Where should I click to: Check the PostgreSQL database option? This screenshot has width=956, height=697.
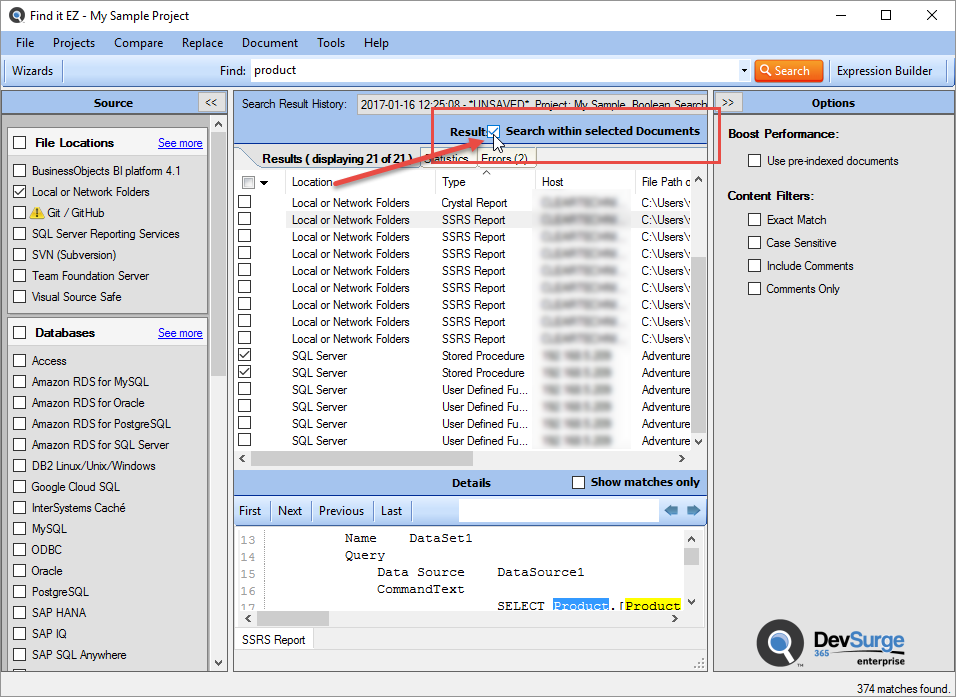20,592
